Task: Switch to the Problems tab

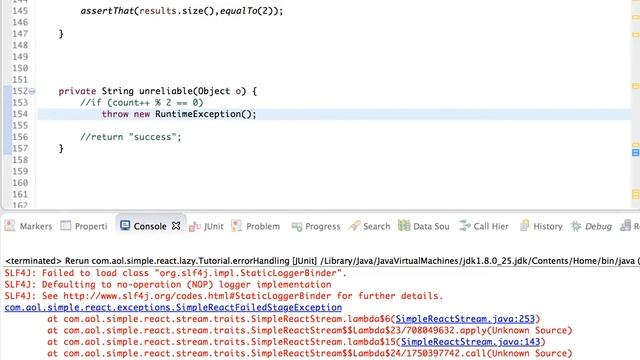Action: (256, 226)
